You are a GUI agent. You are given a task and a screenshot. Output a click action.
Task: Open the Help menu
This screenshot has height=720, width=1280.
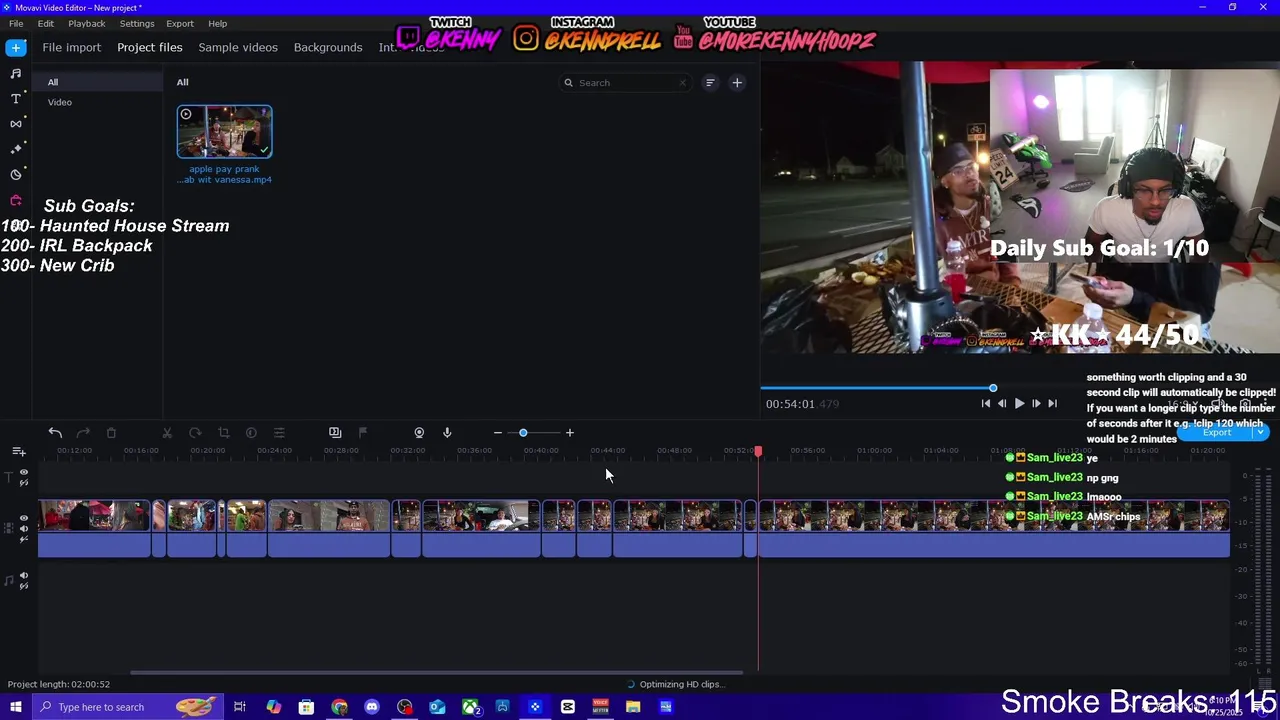(217, 23)
